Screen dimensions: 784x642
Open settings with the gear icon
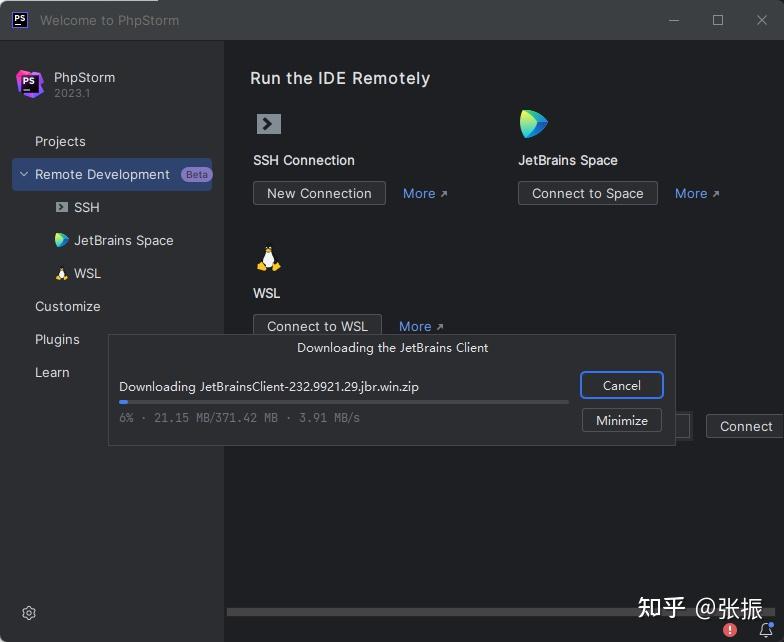coord(29,613)
